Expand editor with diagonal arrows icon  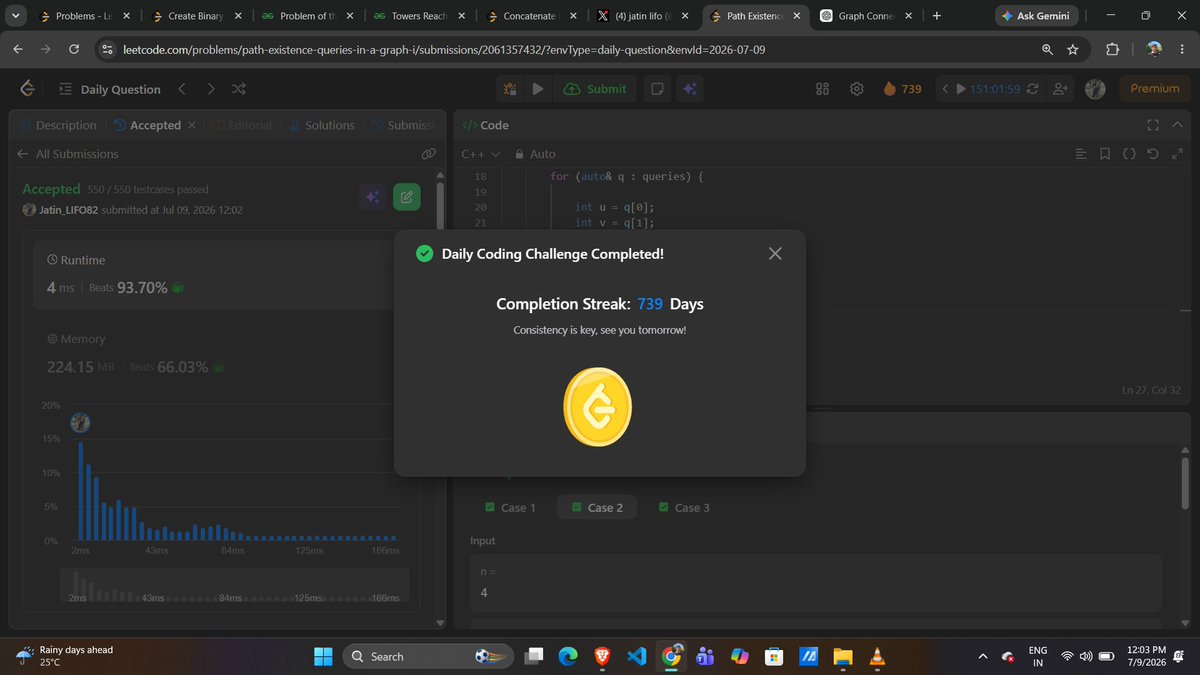click(1176, 154)
